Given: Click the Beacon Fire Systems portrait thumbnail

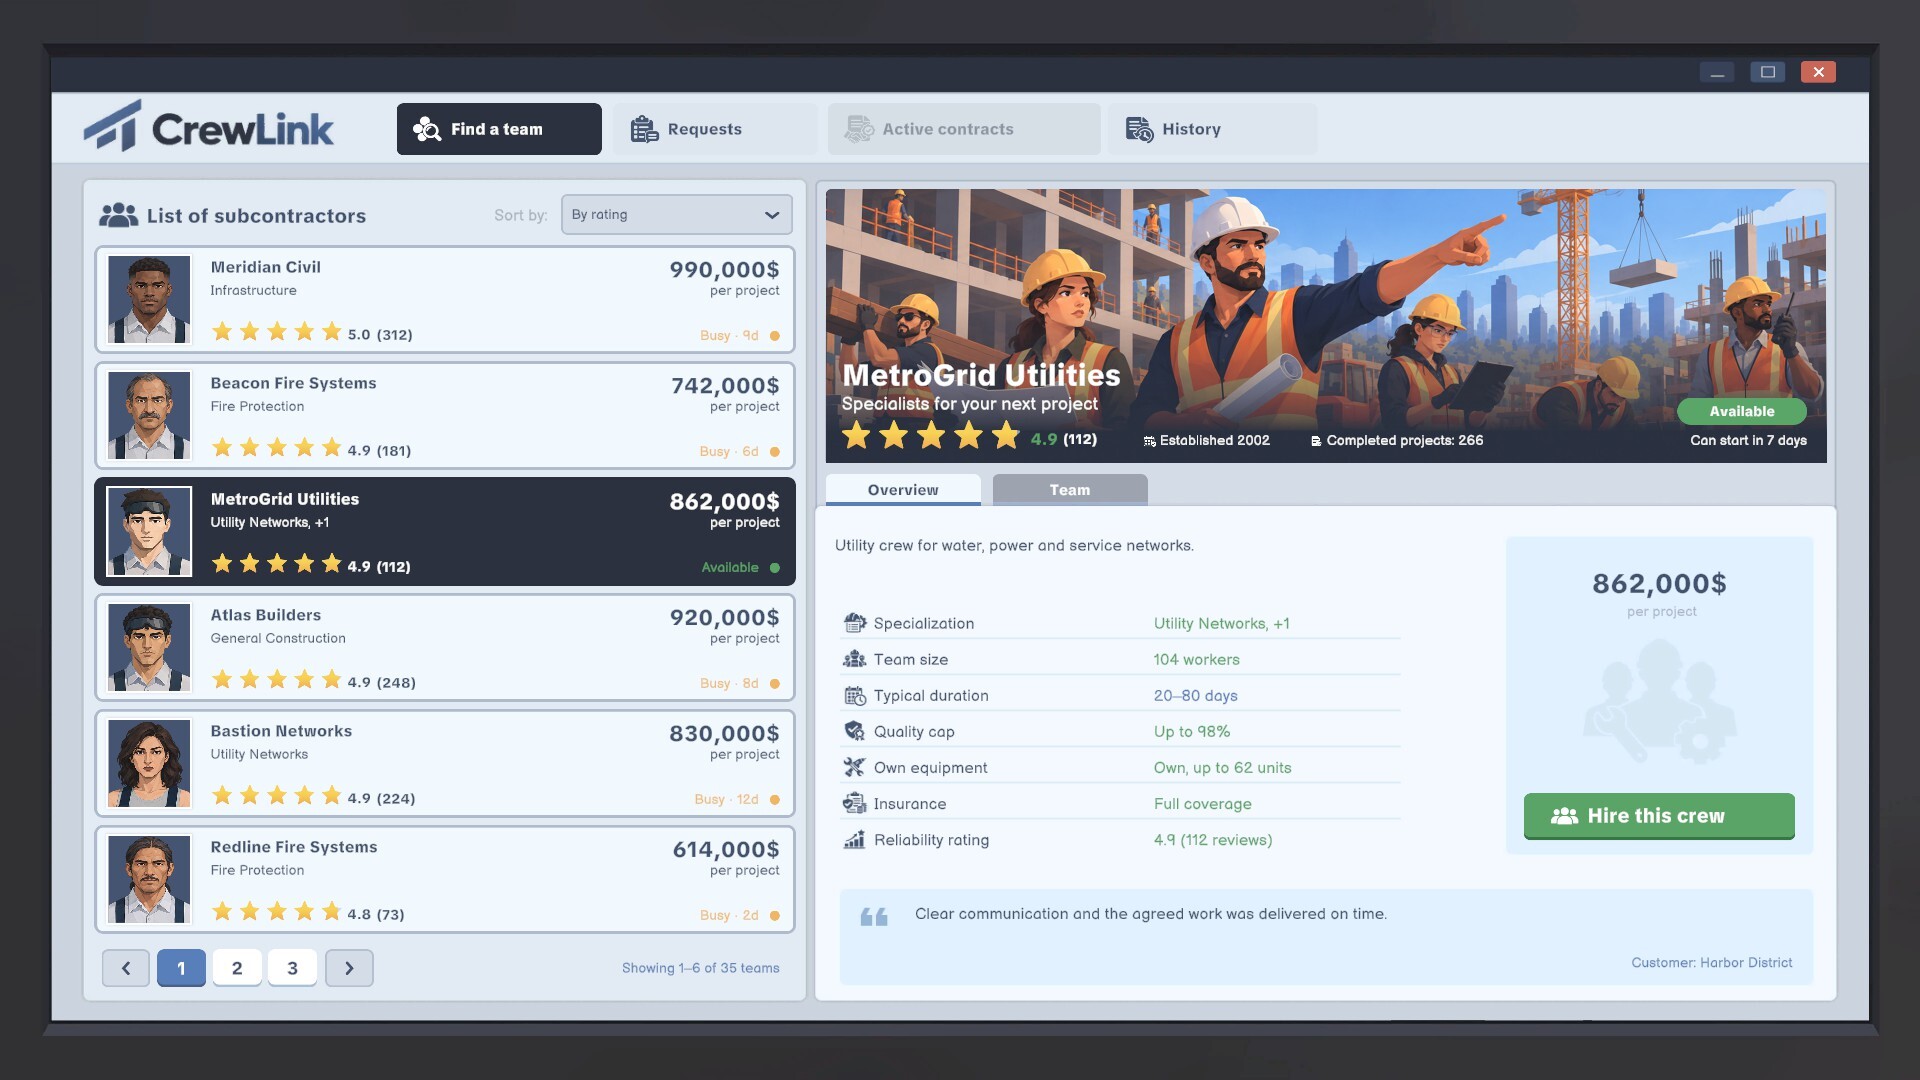Looking at the screenshot, I should point(149,416).
